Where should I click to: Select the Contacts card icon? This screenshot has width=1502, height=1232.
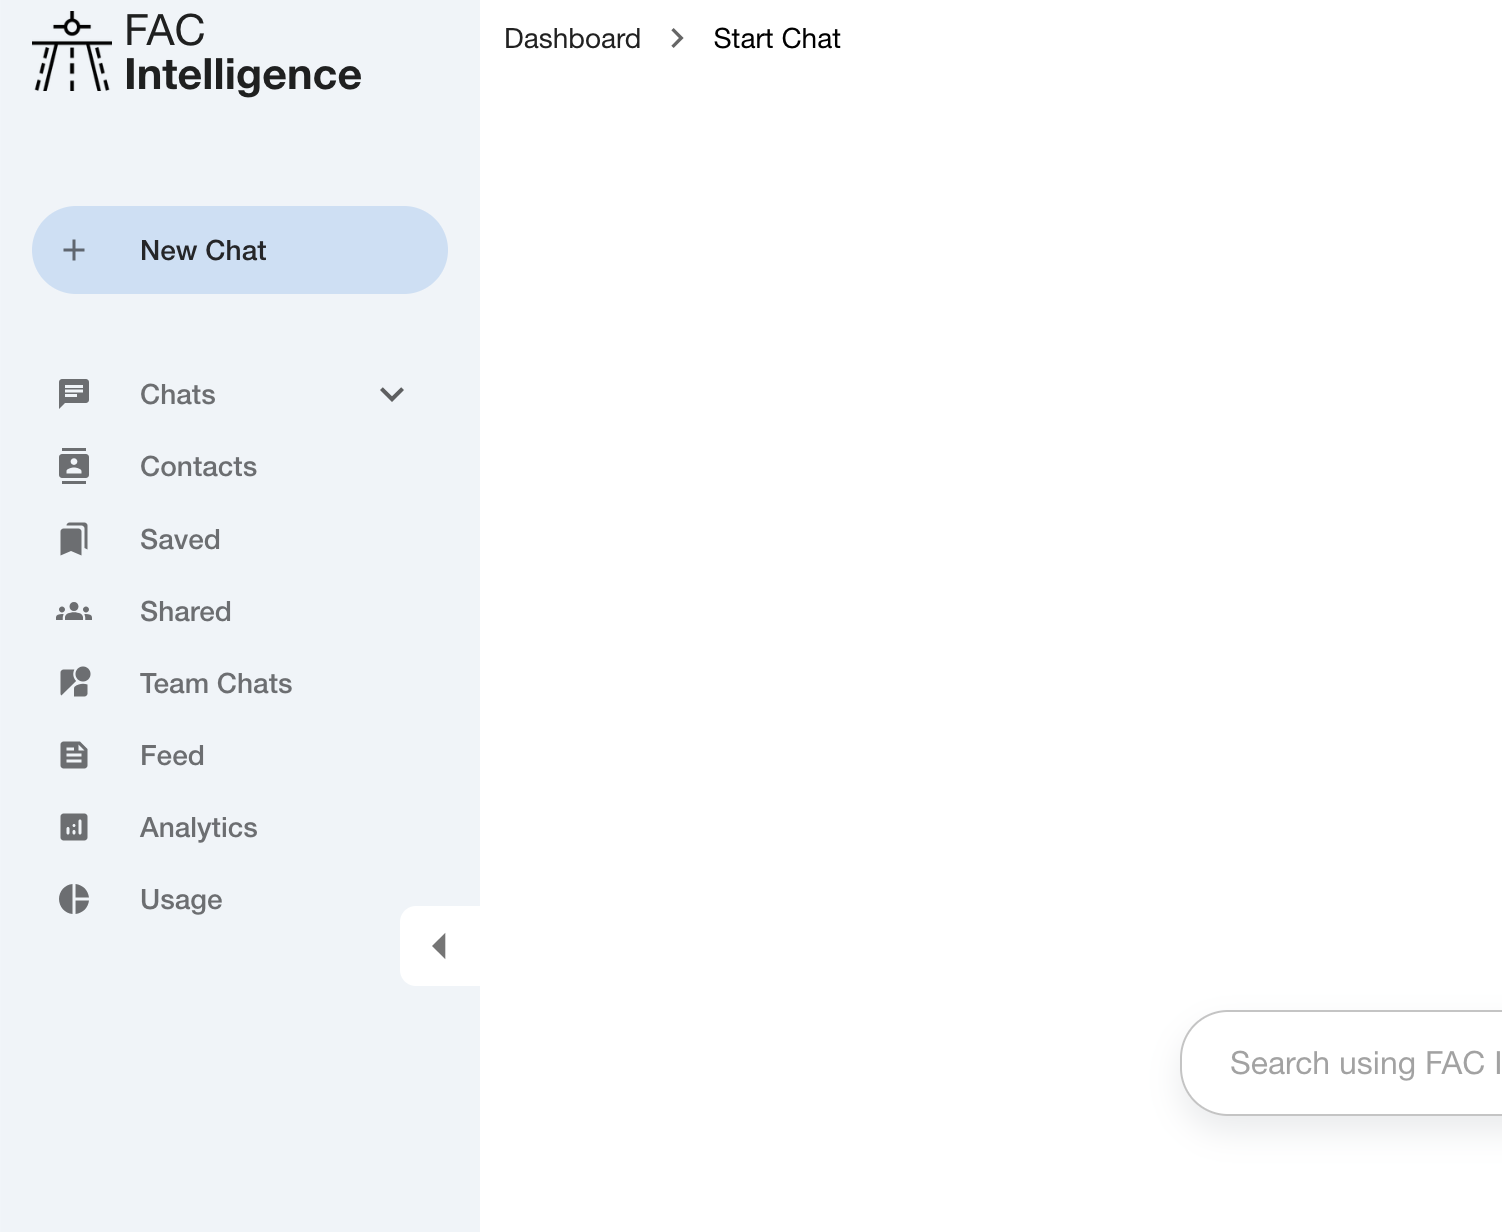tap(74, 466)
